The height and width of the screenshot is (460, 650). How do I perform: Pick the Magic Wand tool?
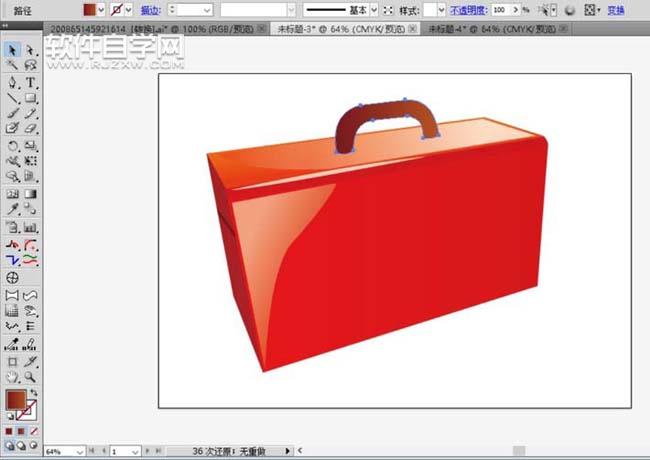pos(13,66)
